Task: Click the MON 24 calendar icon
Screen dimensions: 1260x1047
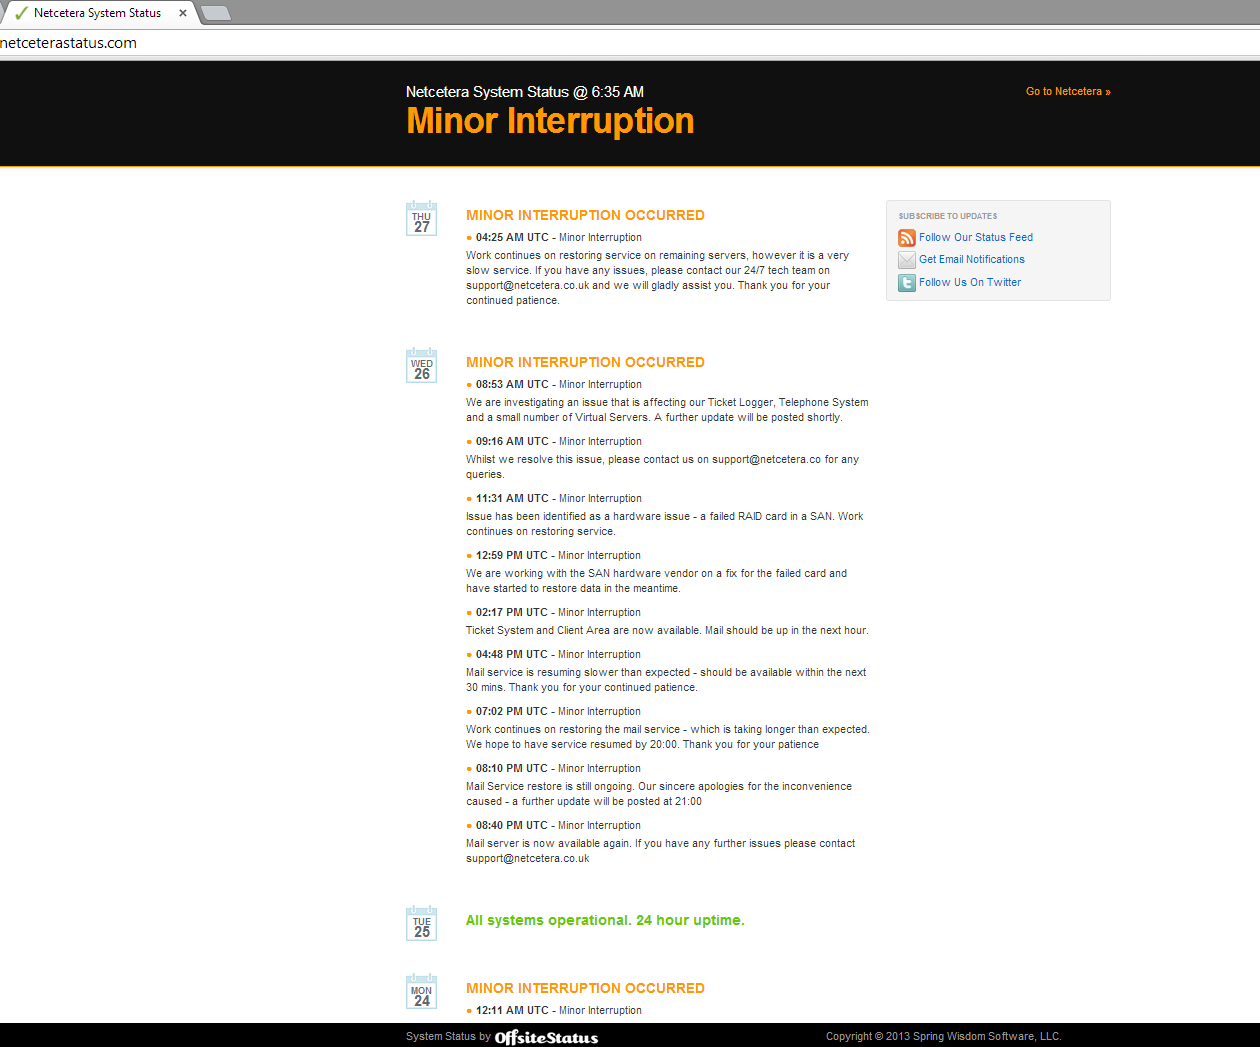Action: coord(422,992)
